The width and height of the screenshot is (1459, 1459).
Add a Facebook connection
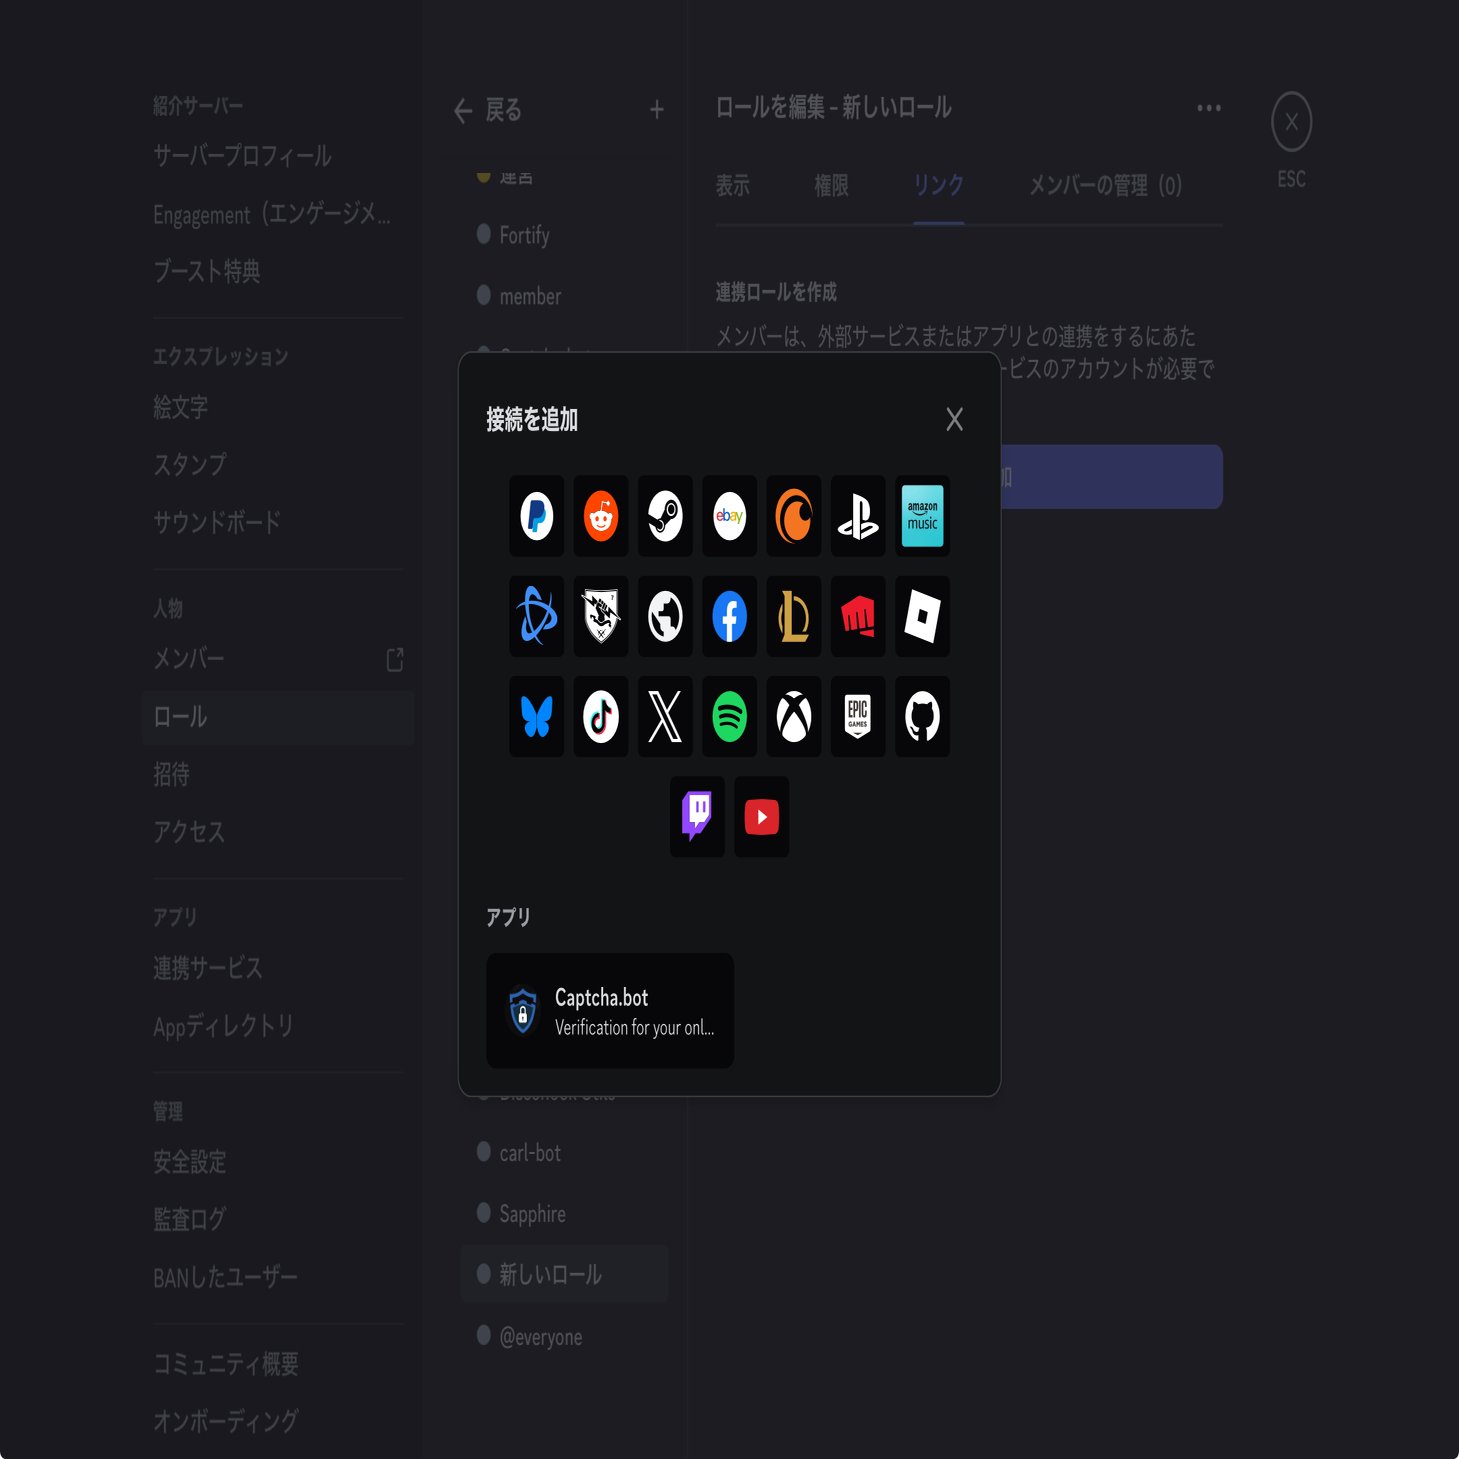729,616
